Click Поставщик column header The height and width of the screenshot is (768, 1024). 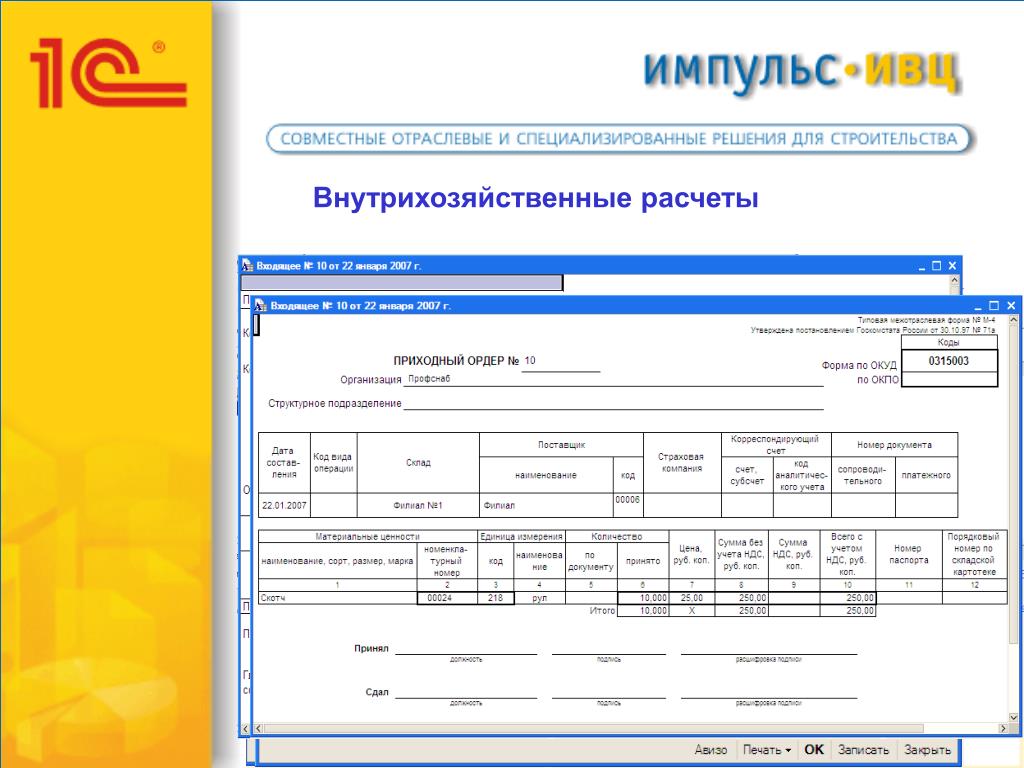pyautogui.click(x=562, y=445)
